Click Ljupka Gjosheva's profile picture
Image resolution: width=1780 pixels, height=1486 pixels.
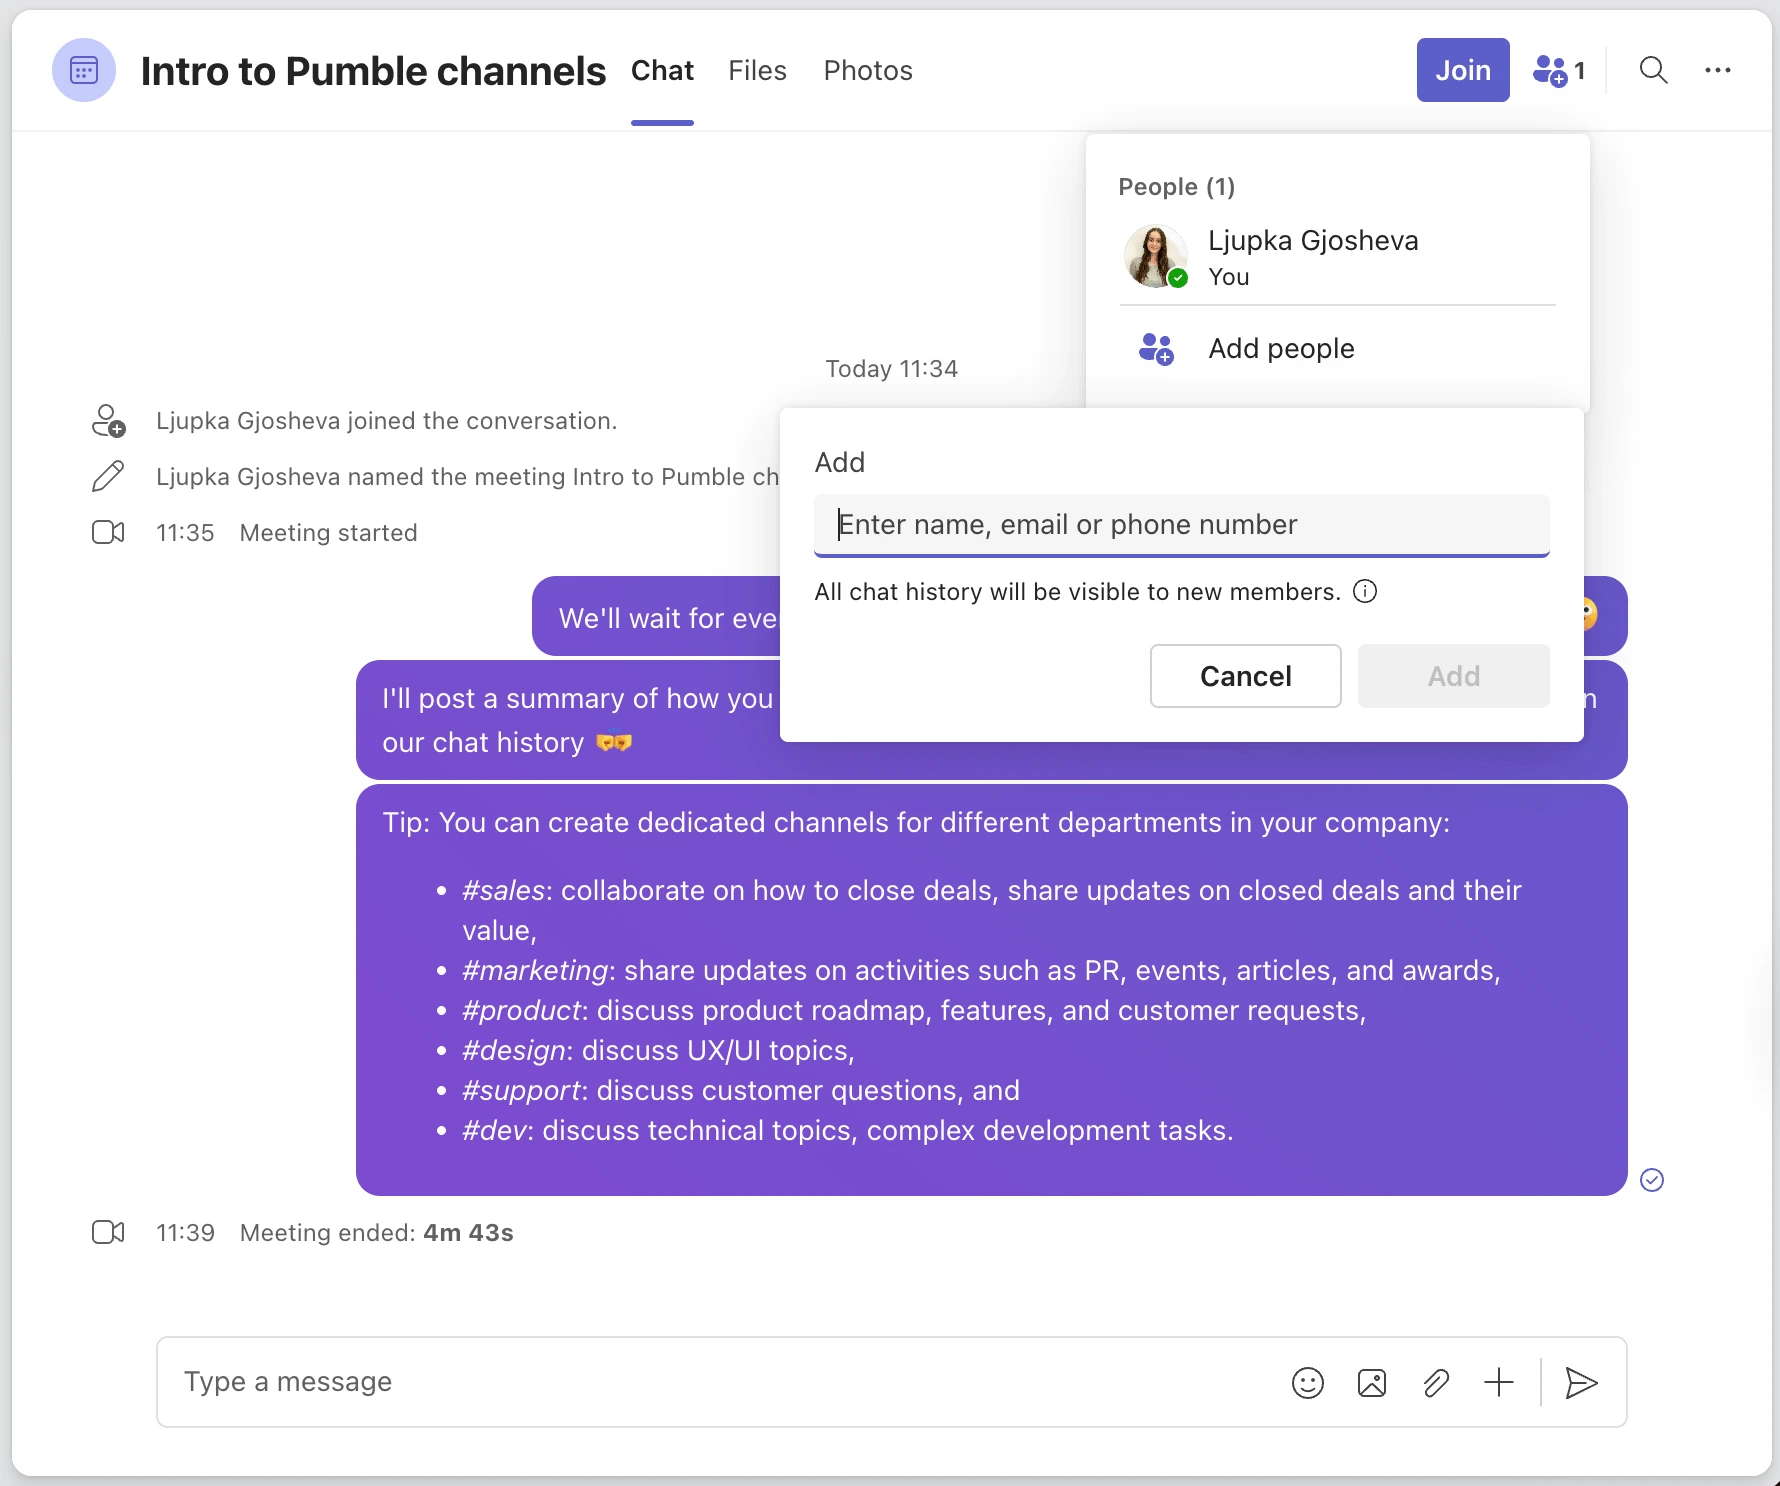point(1155,257)
